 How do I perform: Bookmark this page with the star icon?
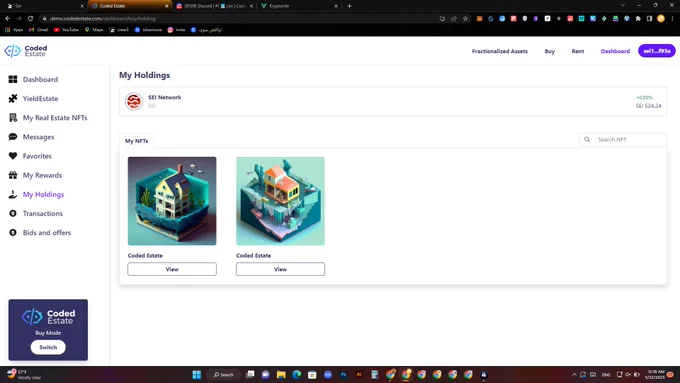click(x=465, y=18)
